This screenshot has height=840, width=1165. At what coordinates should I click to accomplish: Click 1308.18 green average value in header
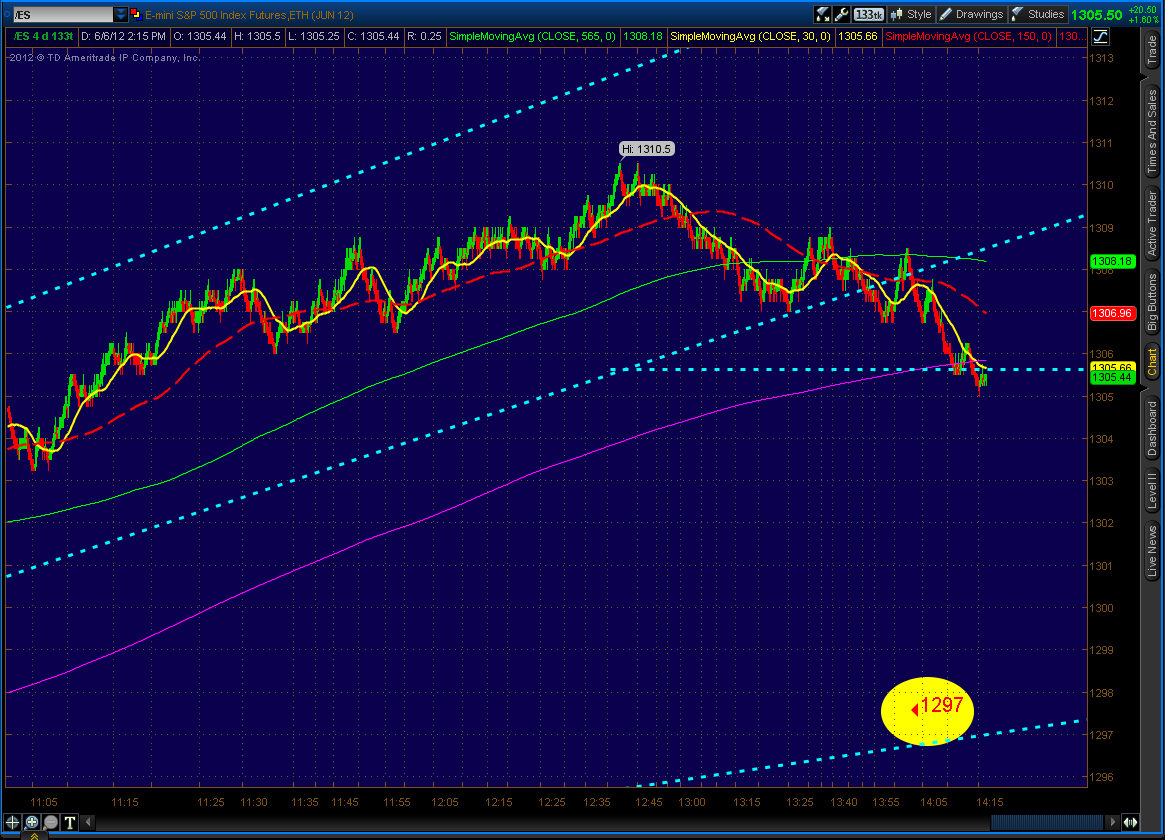pos(643,36)
